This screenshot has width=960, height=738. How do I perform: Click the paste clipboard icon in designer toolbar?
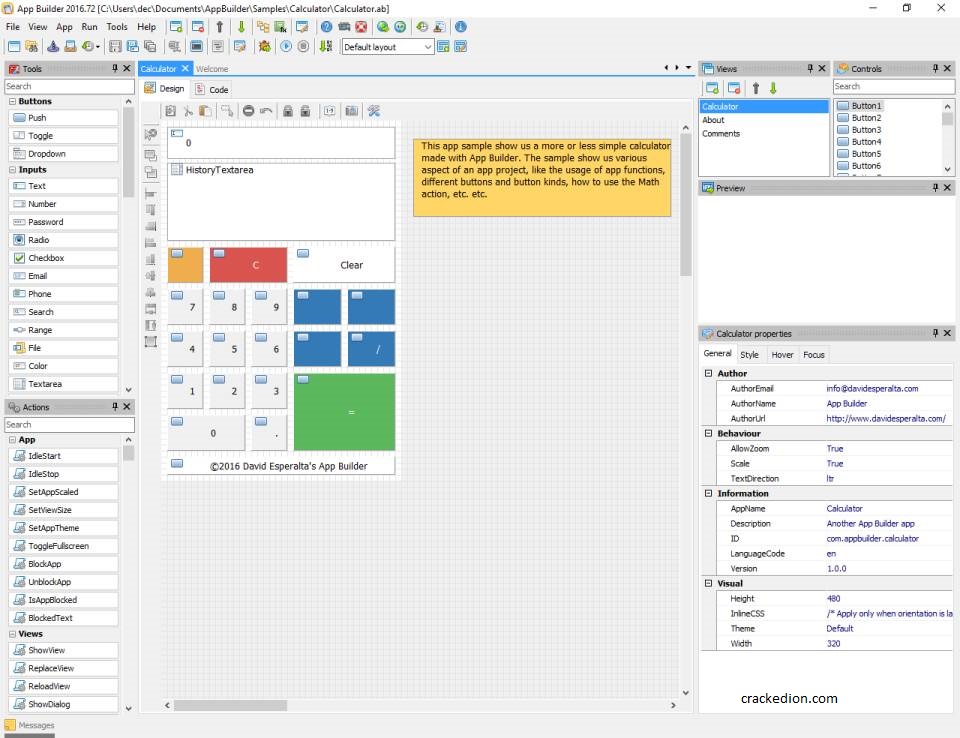[x=205, y=111]
